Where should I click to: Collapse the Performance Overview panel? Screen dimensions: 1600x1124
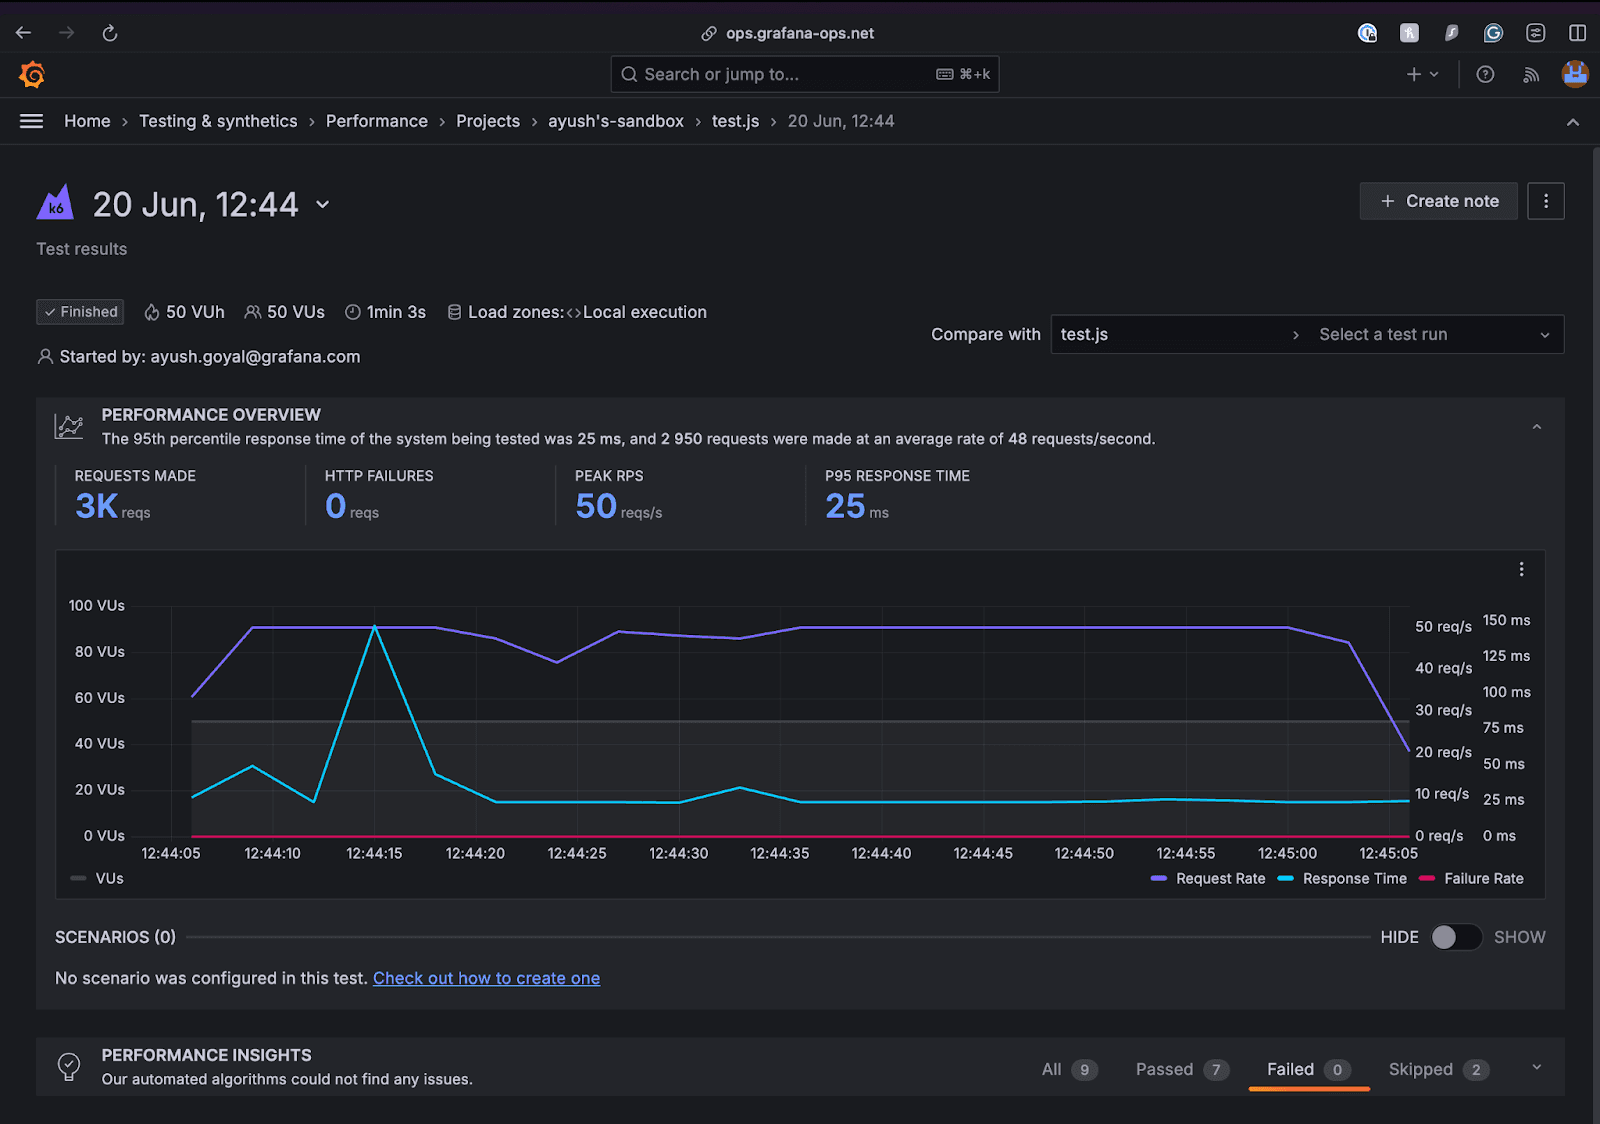1537,425
